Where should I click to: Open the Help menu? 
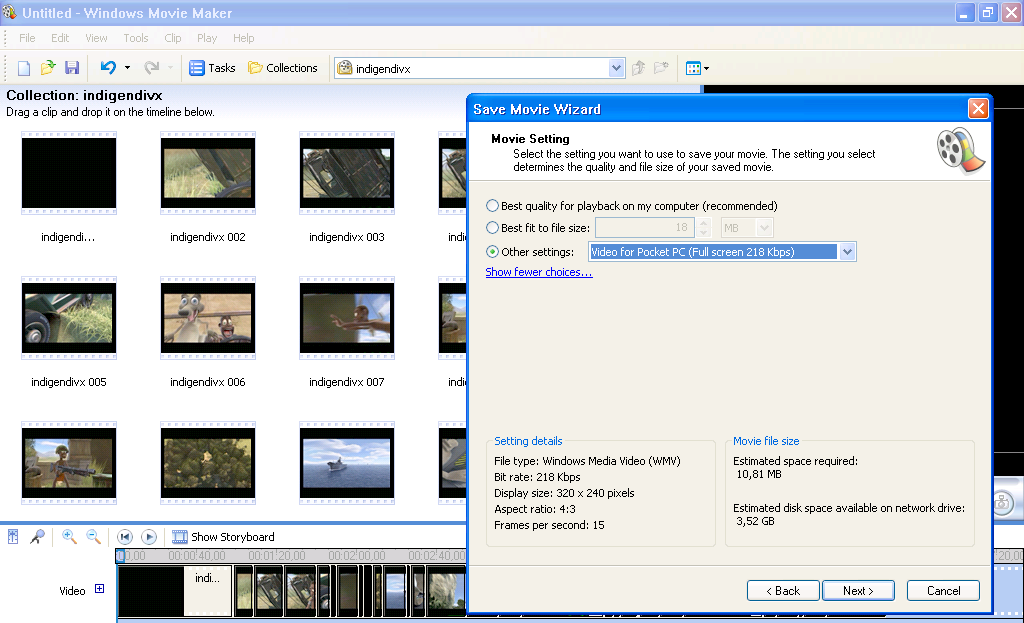[x=244, y=38]
